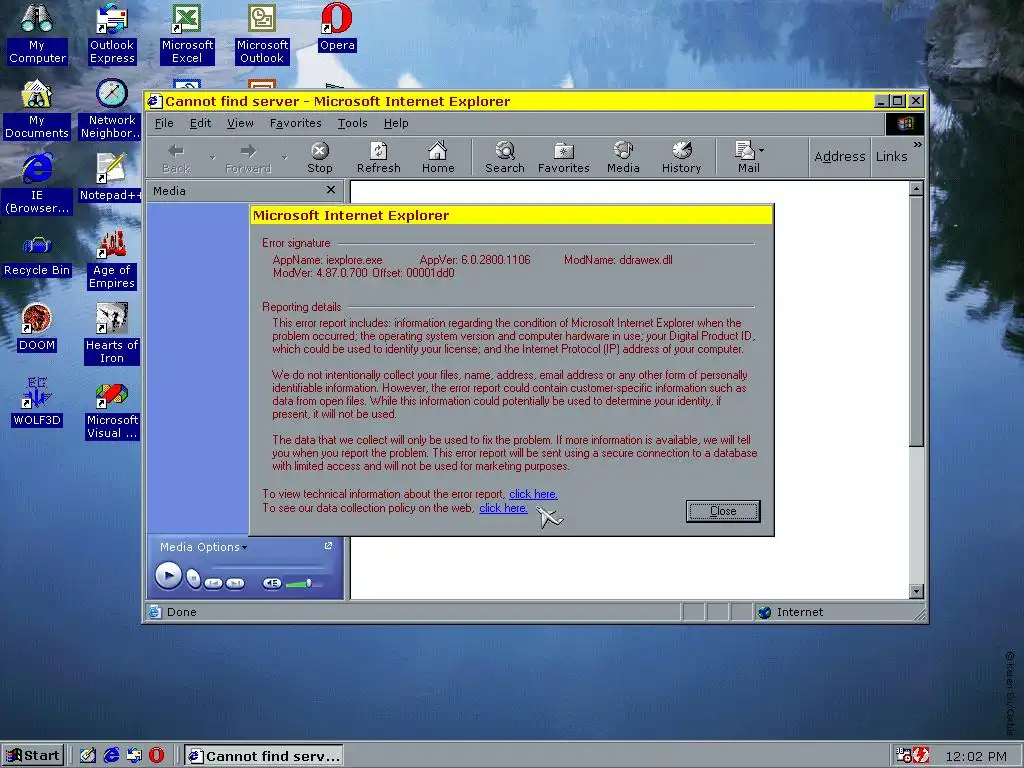The image size is (1024, 768).
Task: Open the File menu
Action: coord(164,123)
